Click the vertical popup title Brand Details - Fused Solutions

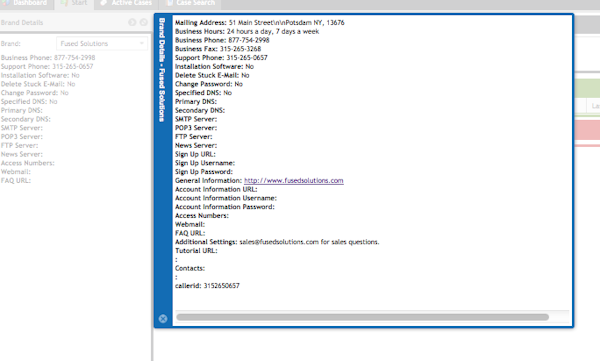coord(162,70)
